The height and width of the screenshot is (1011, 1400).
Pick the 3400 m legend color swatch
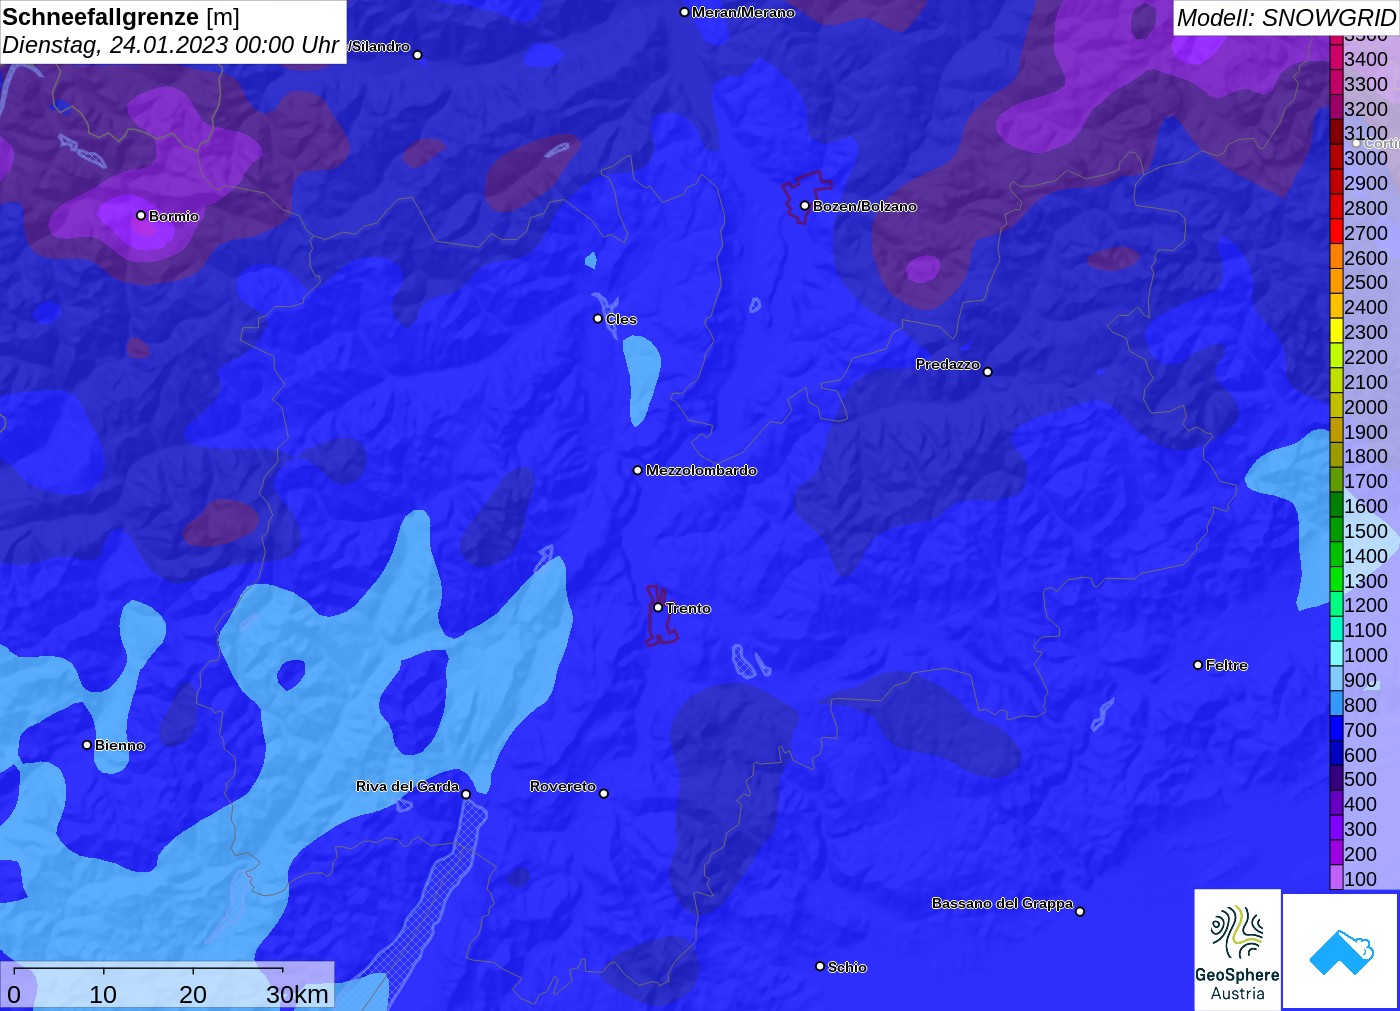1336,59
